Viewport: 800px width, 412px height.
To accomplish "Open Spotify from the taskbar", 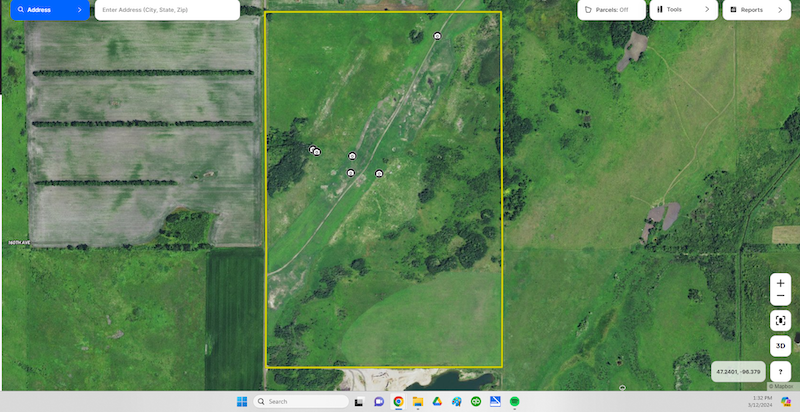I will (513, 401).
